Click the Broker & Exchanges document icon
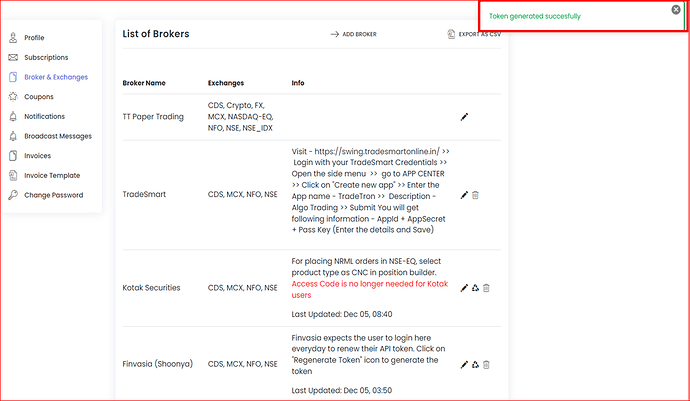The height and width of the screenshot is (401, 690). click(x=13, y=77)
